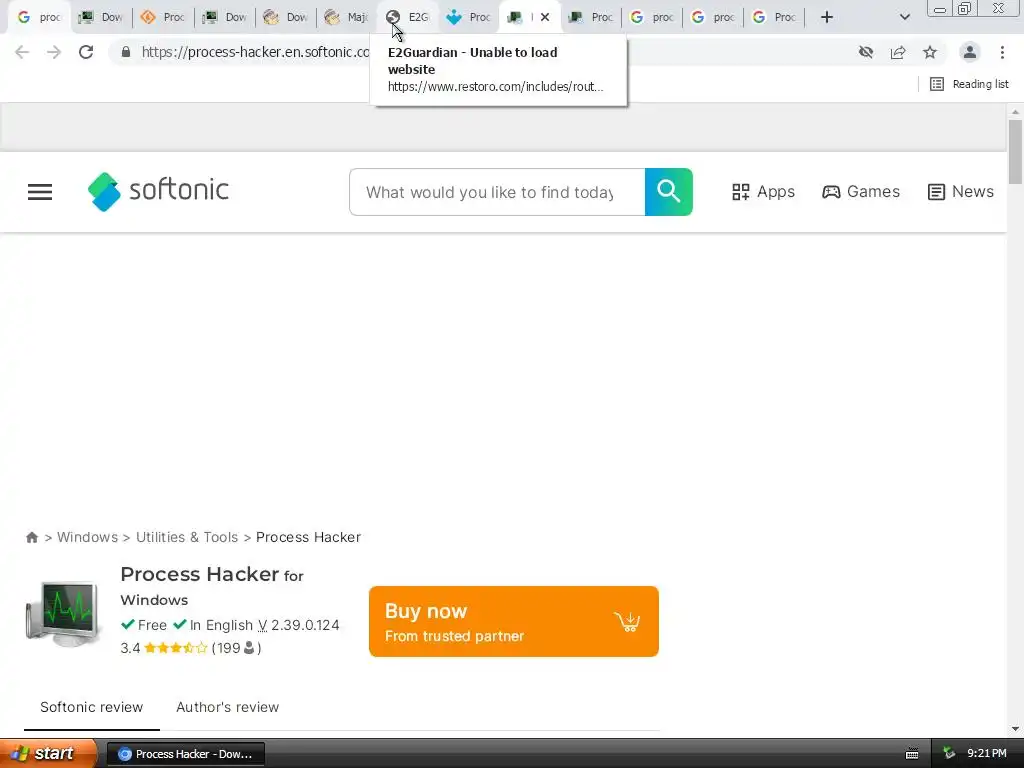Viewport: 1024px width, 768px height.
Task: Click the home breadcrumb icon
Action: 32,537
